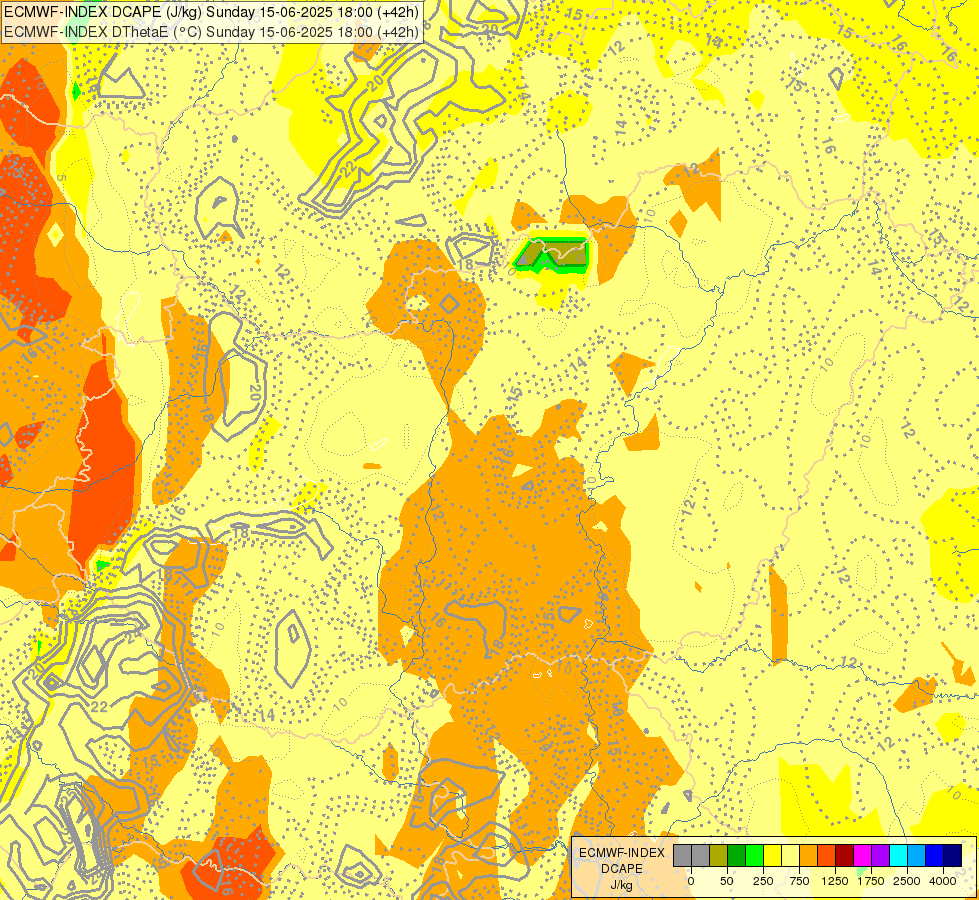Select the bright green legend swatch

point(754,856)
